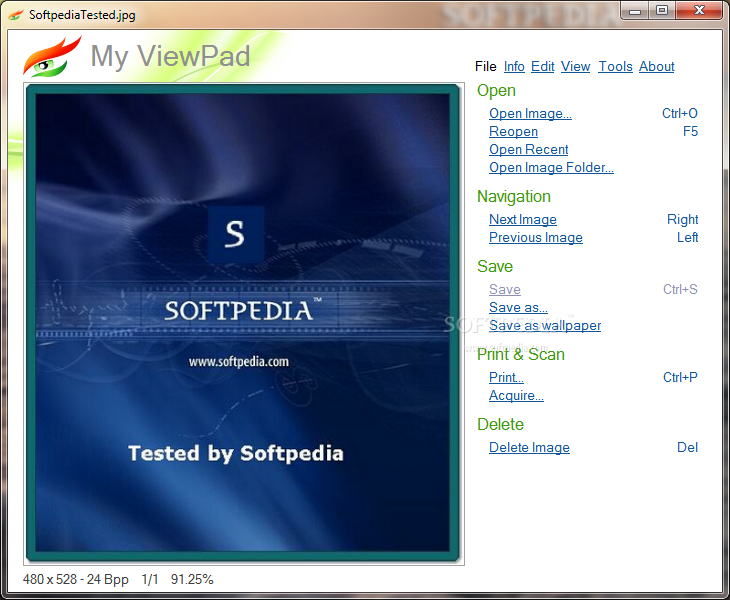Open the Tools menu
The width and height of the screenshot is (730, 600).
[615, 67]
